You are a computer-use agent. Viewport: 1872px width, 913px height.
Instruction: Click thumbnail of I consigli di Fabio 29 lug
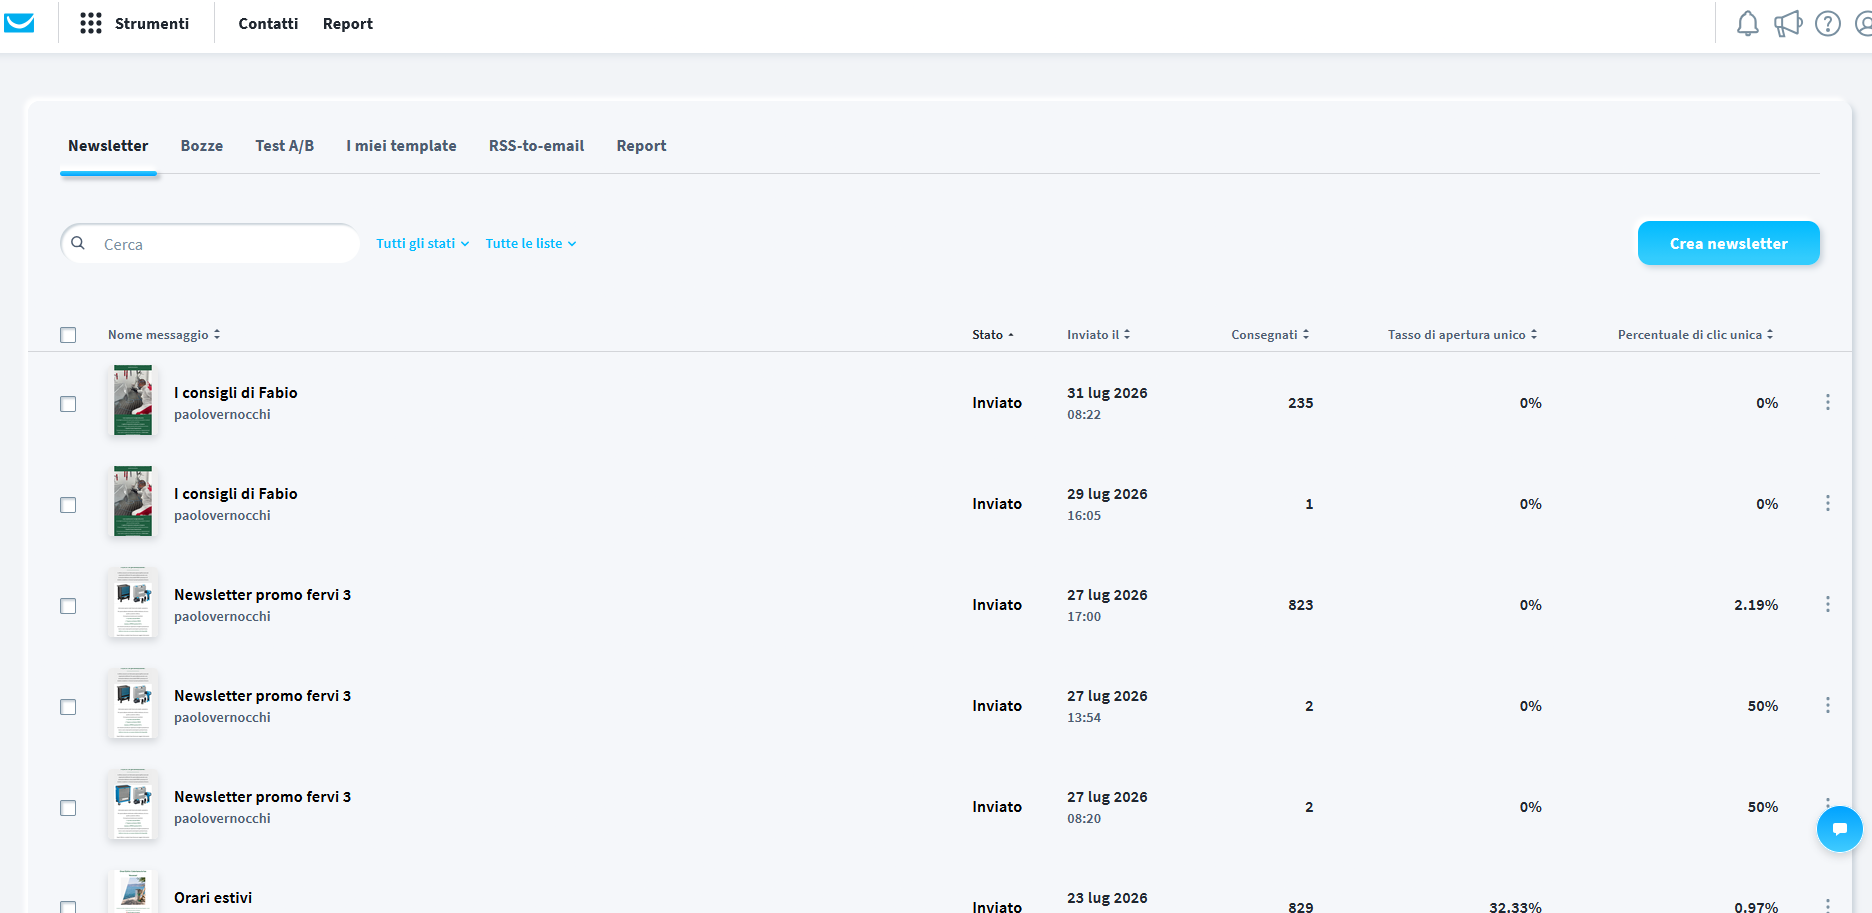pyautogui.click(x=133, y=501)
